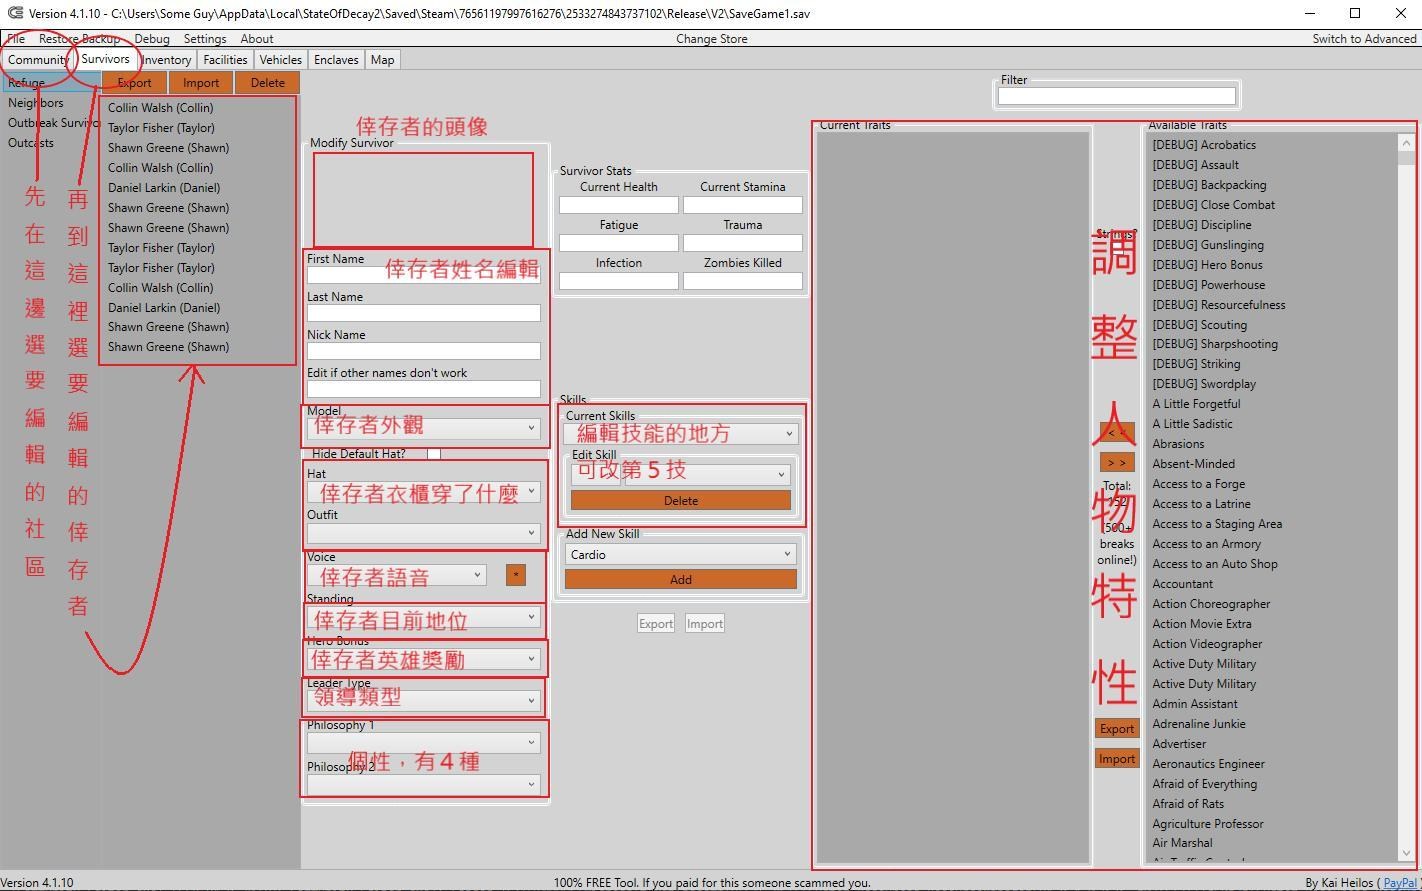
Task: Select the [DEBUG] Acrobatics trait
Action: pyautogui.click(x=1204, y=145)
